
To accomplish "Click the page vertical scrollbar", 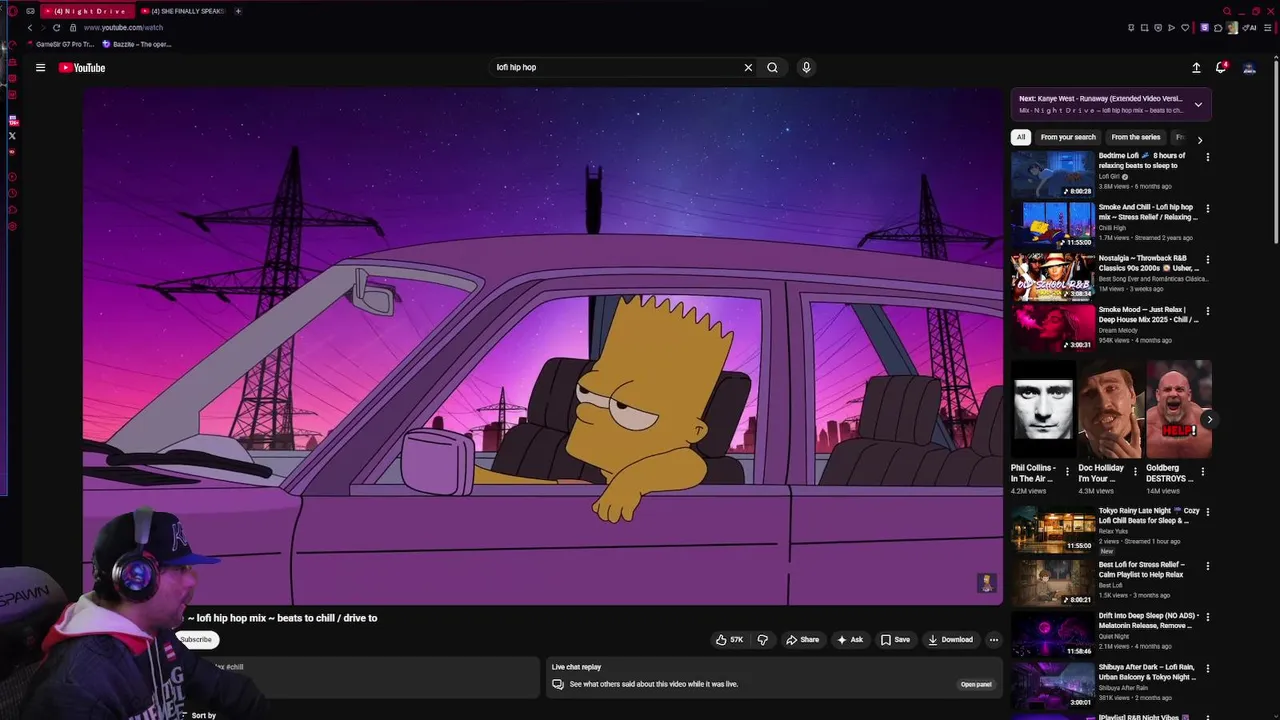I will (1275, 150).
